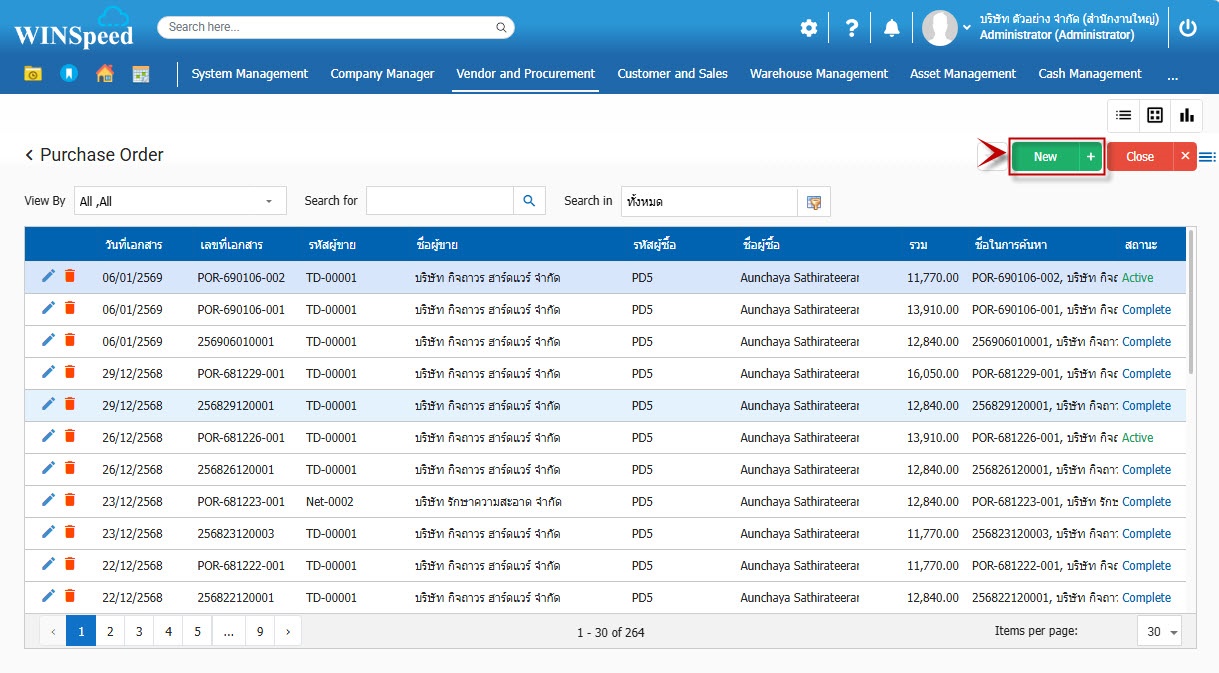Click the notification bell icon
Viewport: 1219px width, 673px height.
(x=891, y=28)
